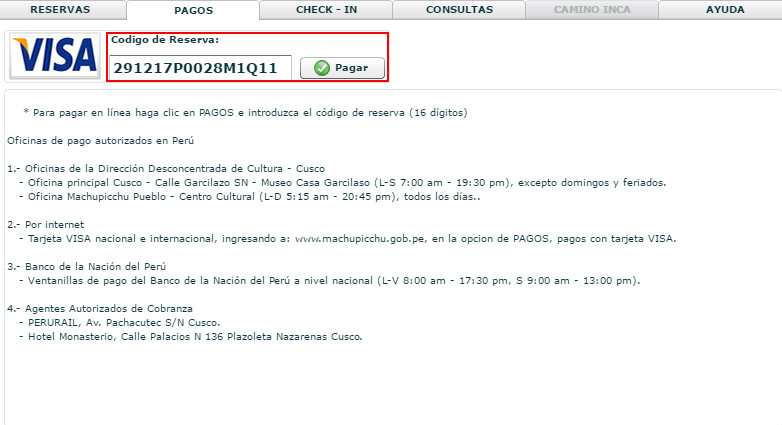Screen dimensions: 782x425
Task: Click the 'Oficinas de pago autorizados en Perú' heading
Action: pos(100,141)
